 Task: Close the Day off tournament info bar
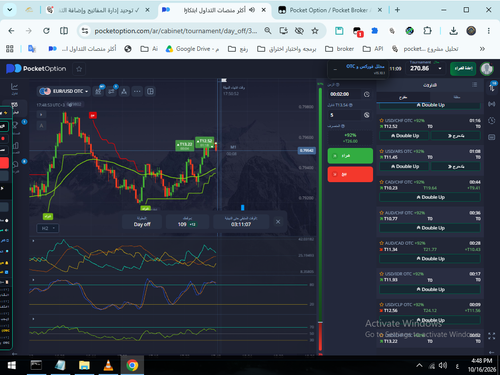tap(278, 222)
